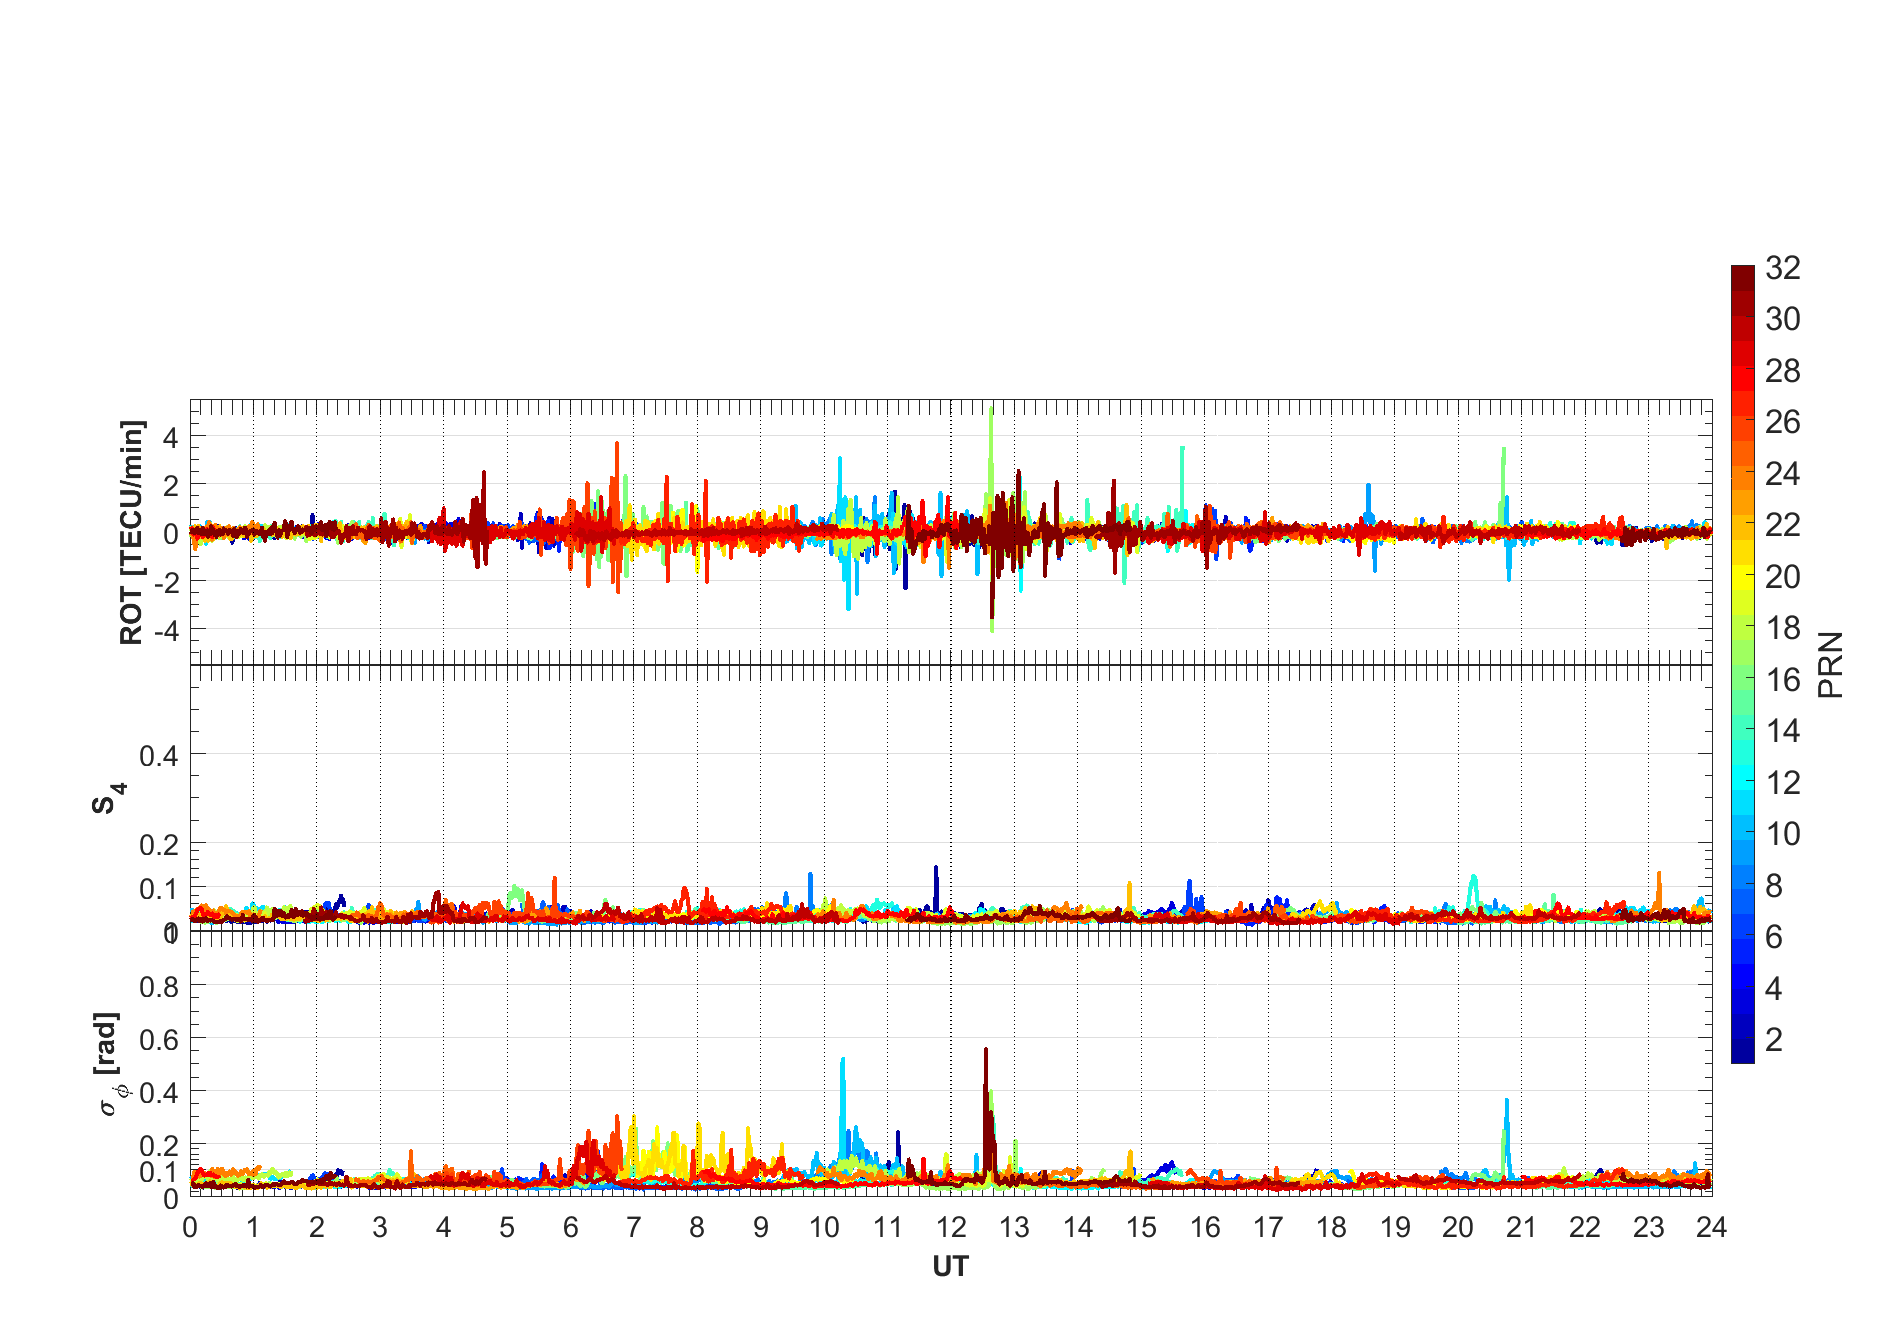The width and height of the screenshot is (1902, 1330).
Task: Select colorbar tick label 24
Action: (x=1783, y=473)
